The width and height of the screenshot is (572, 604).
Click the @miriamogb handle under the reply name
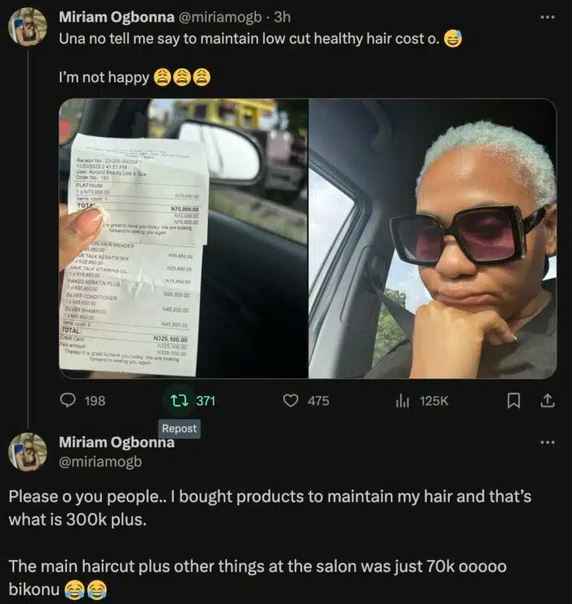pos(100,461)
